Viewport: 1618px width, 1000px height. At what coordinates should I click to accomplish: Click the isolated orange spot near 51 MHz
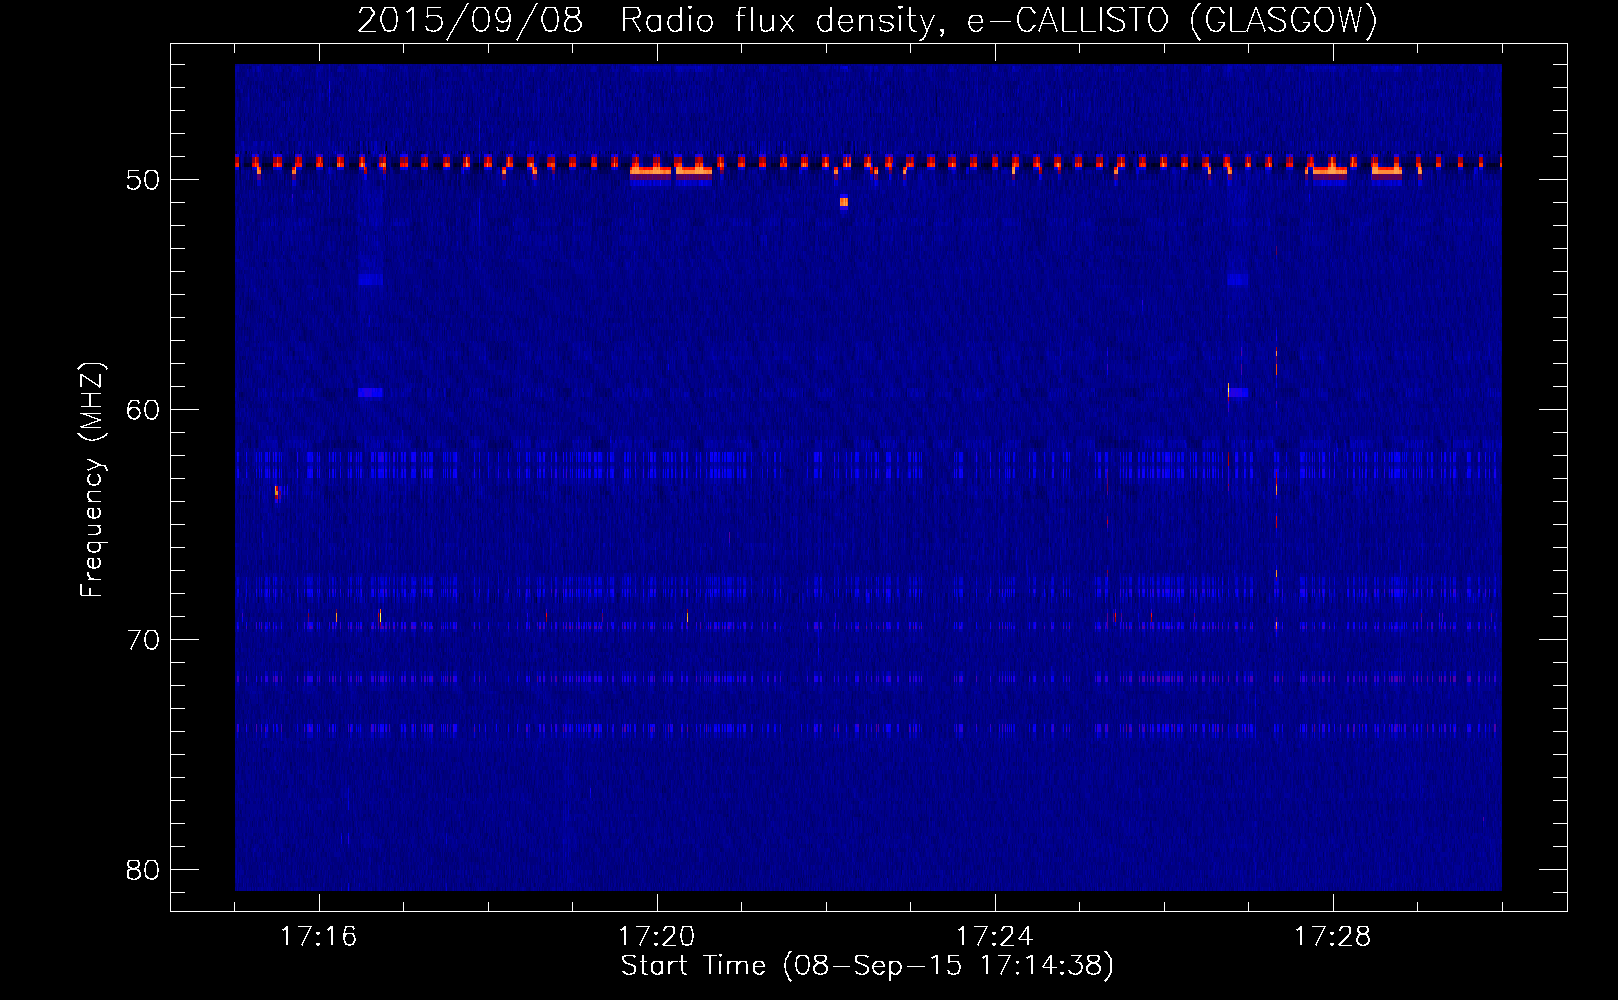[844, 202]
